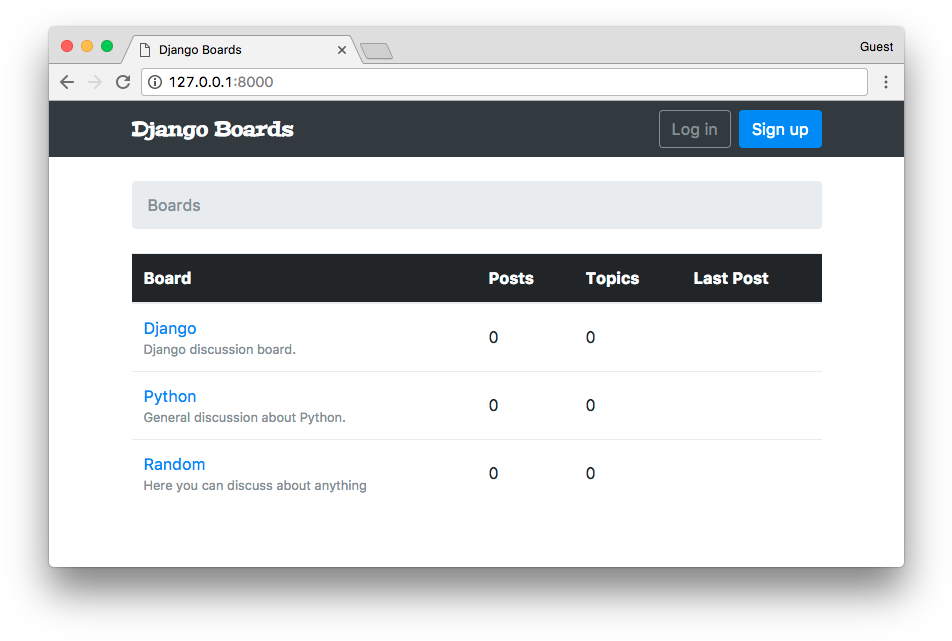The image size is (952, 641).
Task: Open the site information icon in address bar
Action: click(155, 82)
